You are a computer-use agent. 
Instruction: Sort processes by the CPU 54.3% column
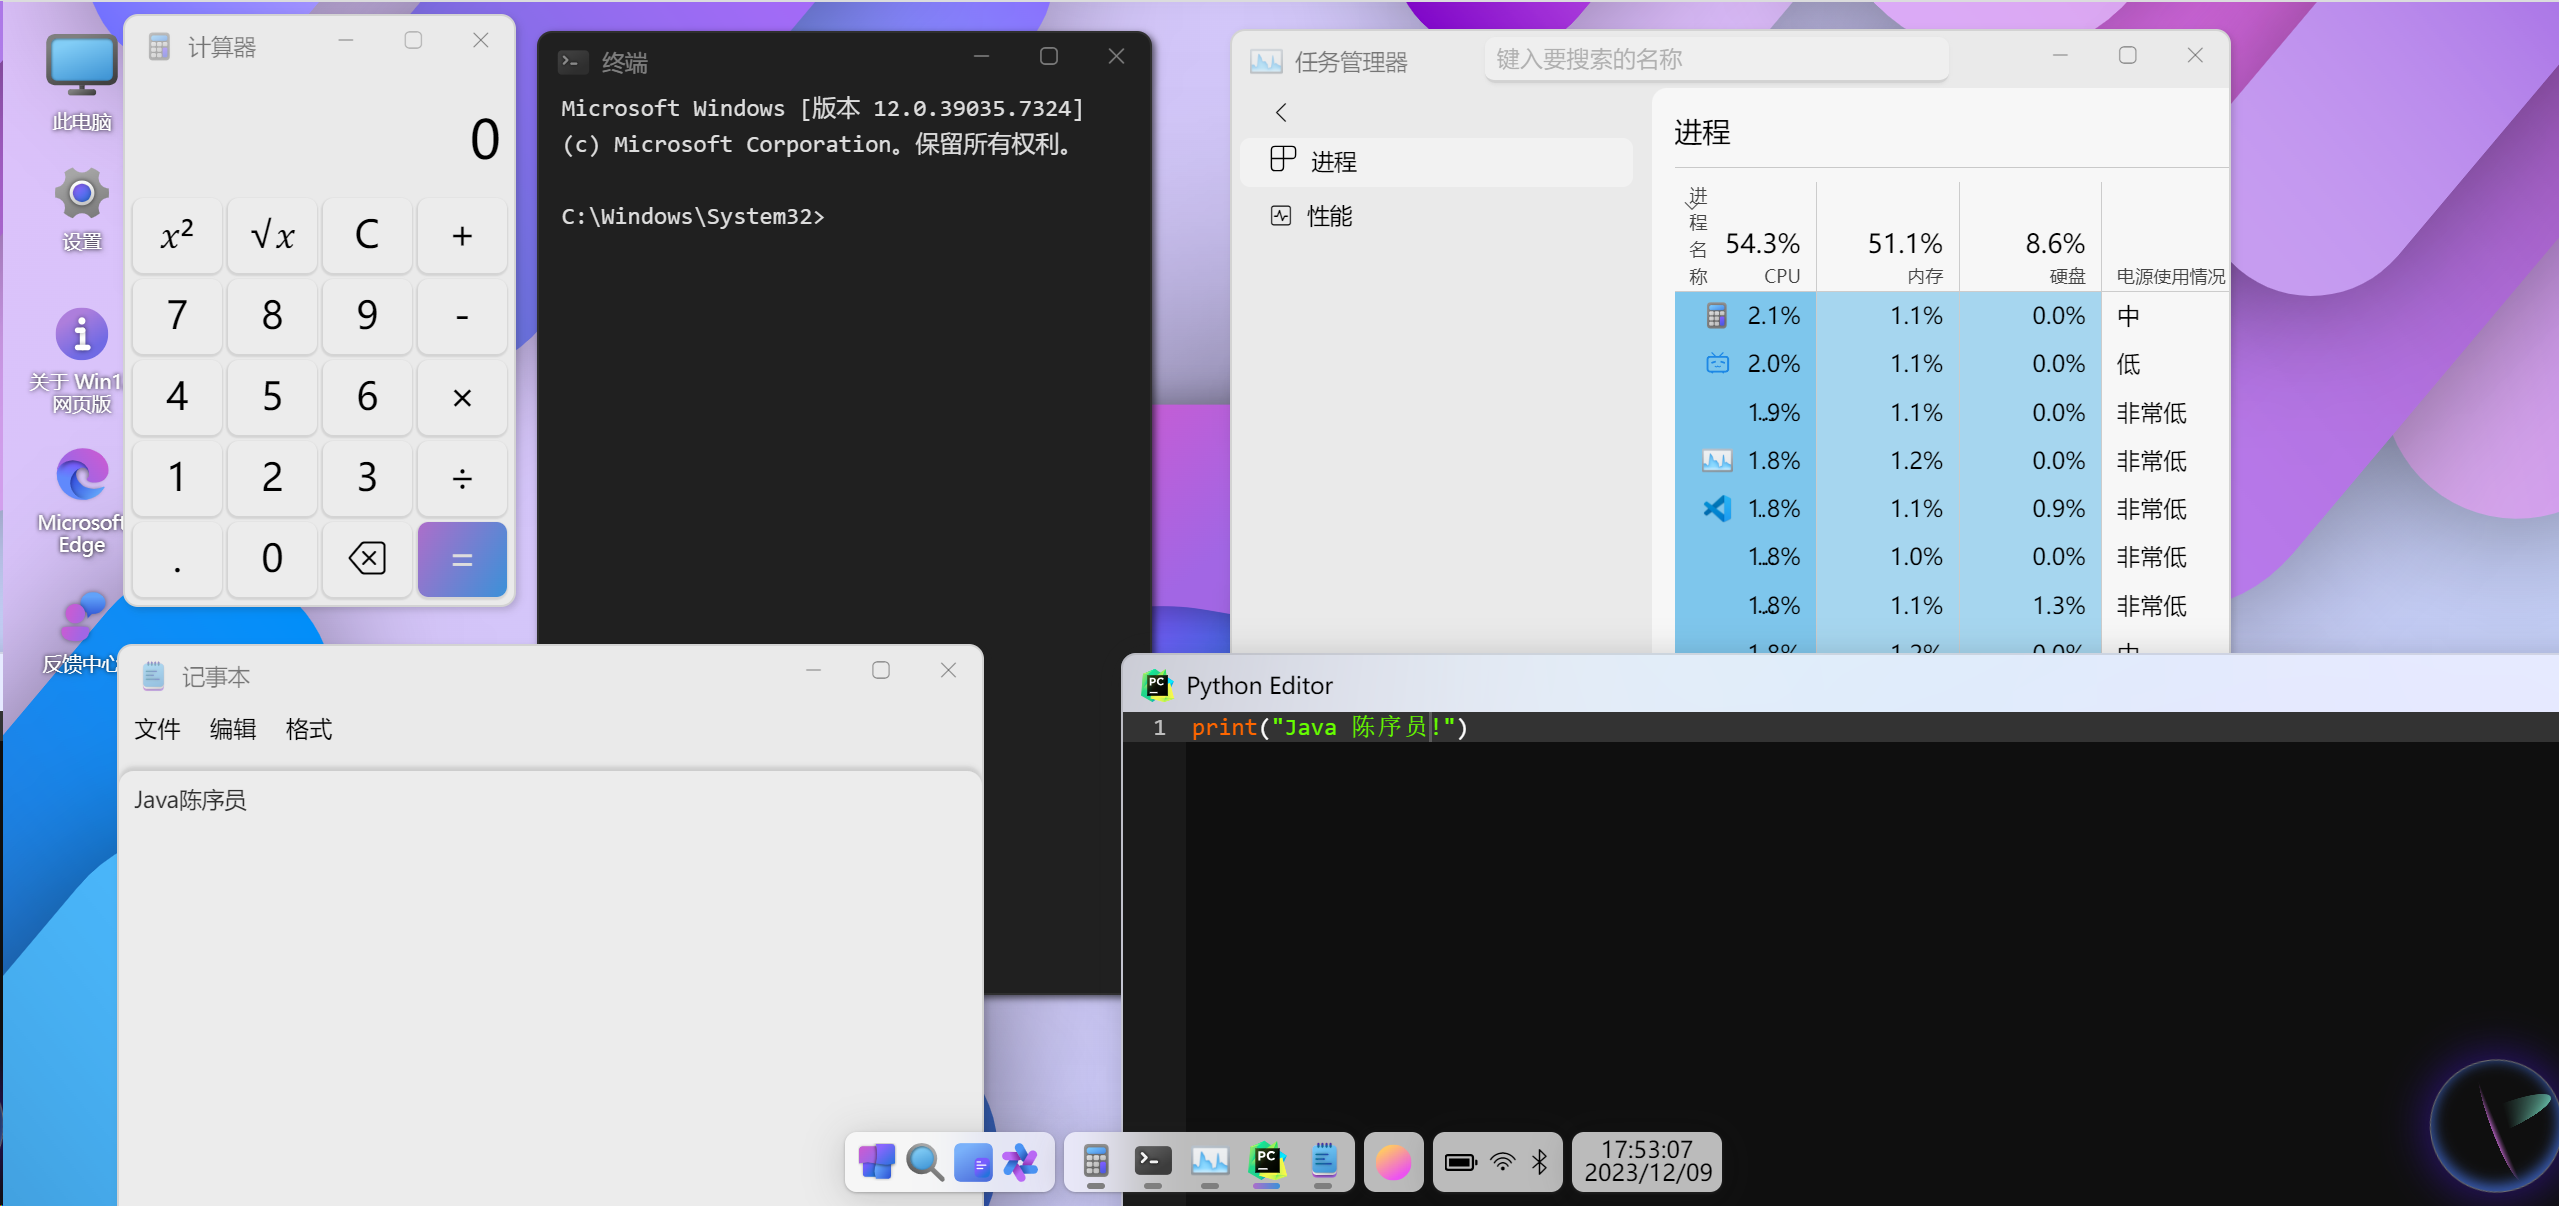click(x=1762, y=257)
